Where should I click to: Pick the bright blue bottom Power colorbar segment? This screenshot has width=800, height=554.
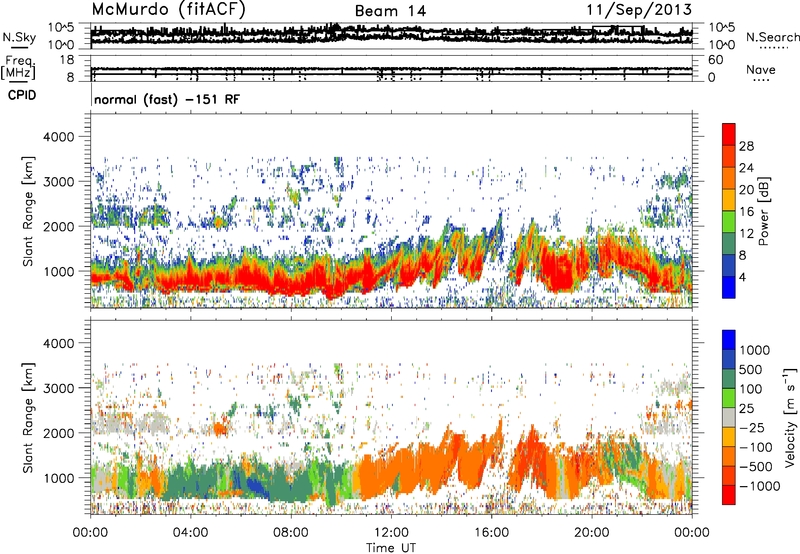tap(729, 287)
